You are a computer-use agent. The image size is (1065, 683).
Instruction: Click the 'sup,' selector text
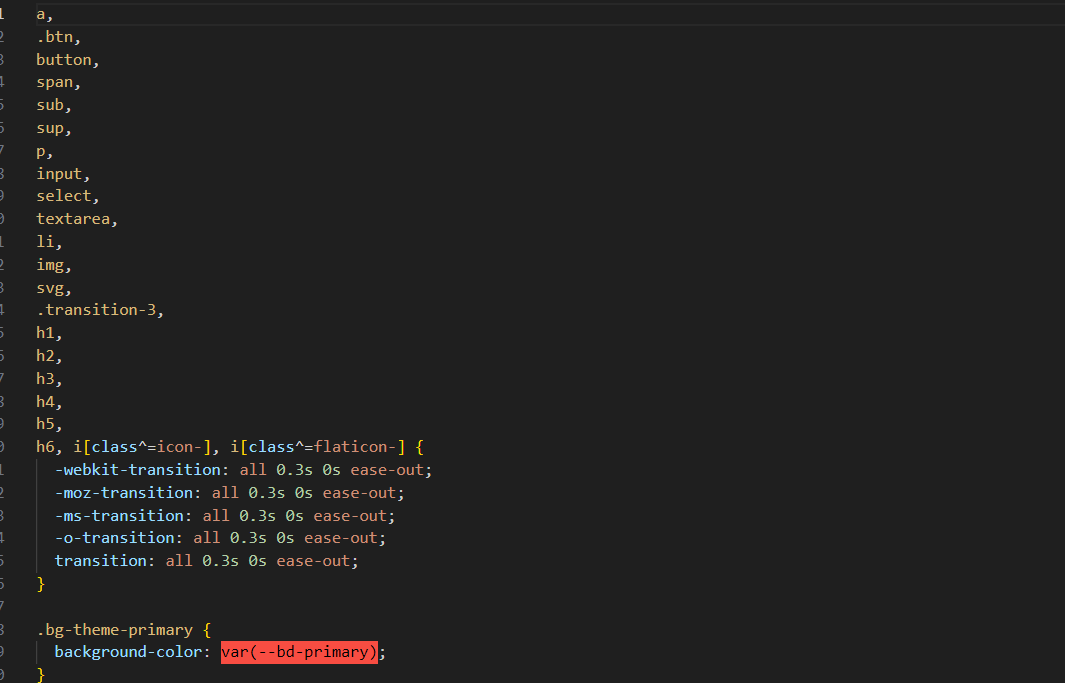pos(54,128)
